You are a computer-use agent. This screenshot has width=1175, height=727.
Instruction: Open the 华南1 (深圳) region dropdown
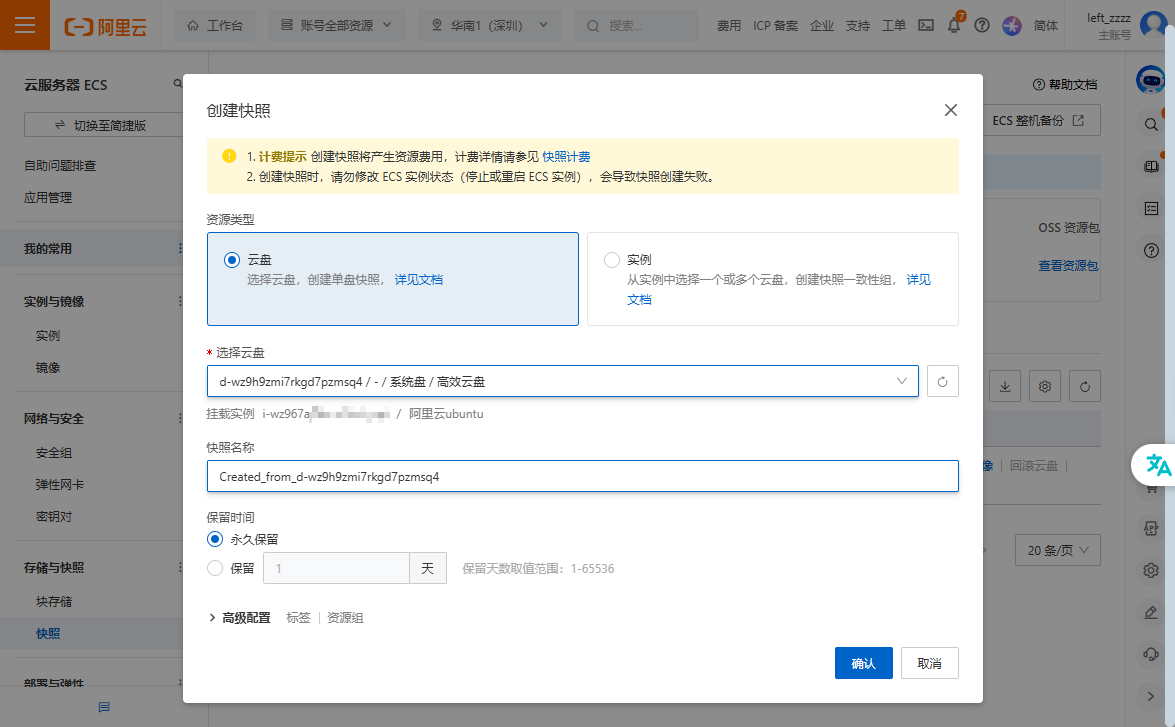(489, 25)
